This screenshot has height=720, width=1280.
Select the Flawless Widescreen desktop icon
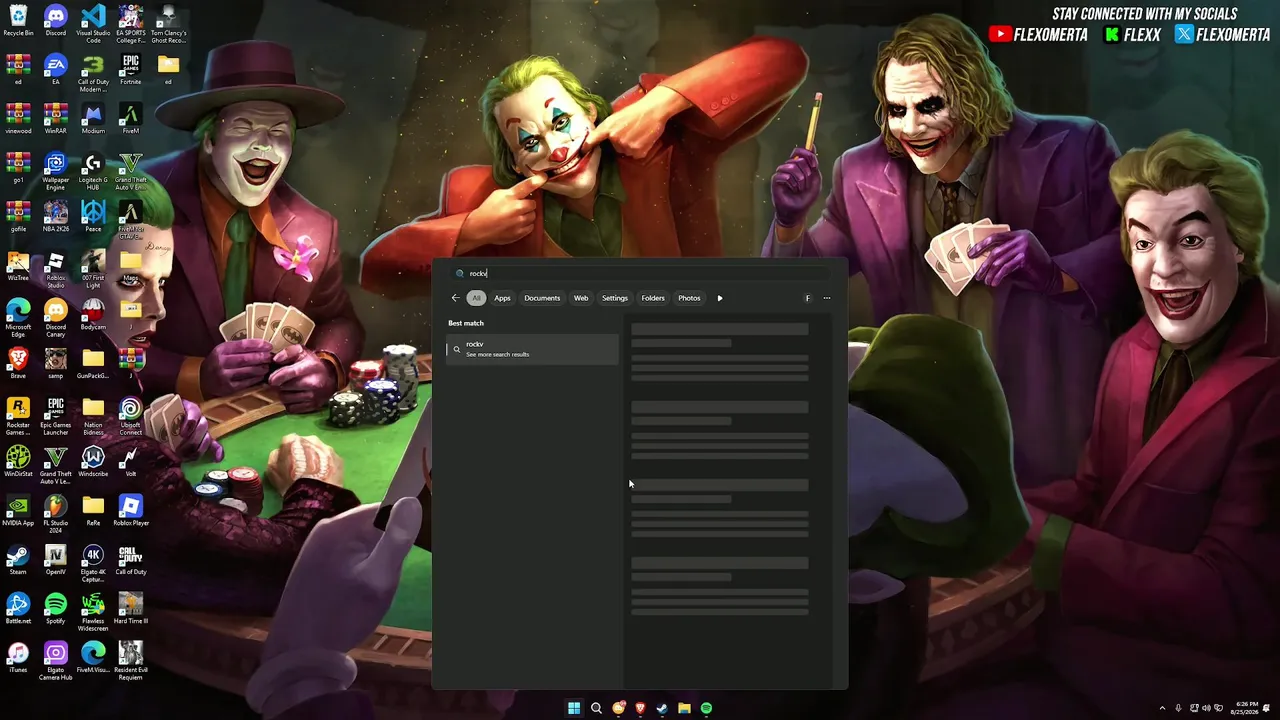[93, 612]
